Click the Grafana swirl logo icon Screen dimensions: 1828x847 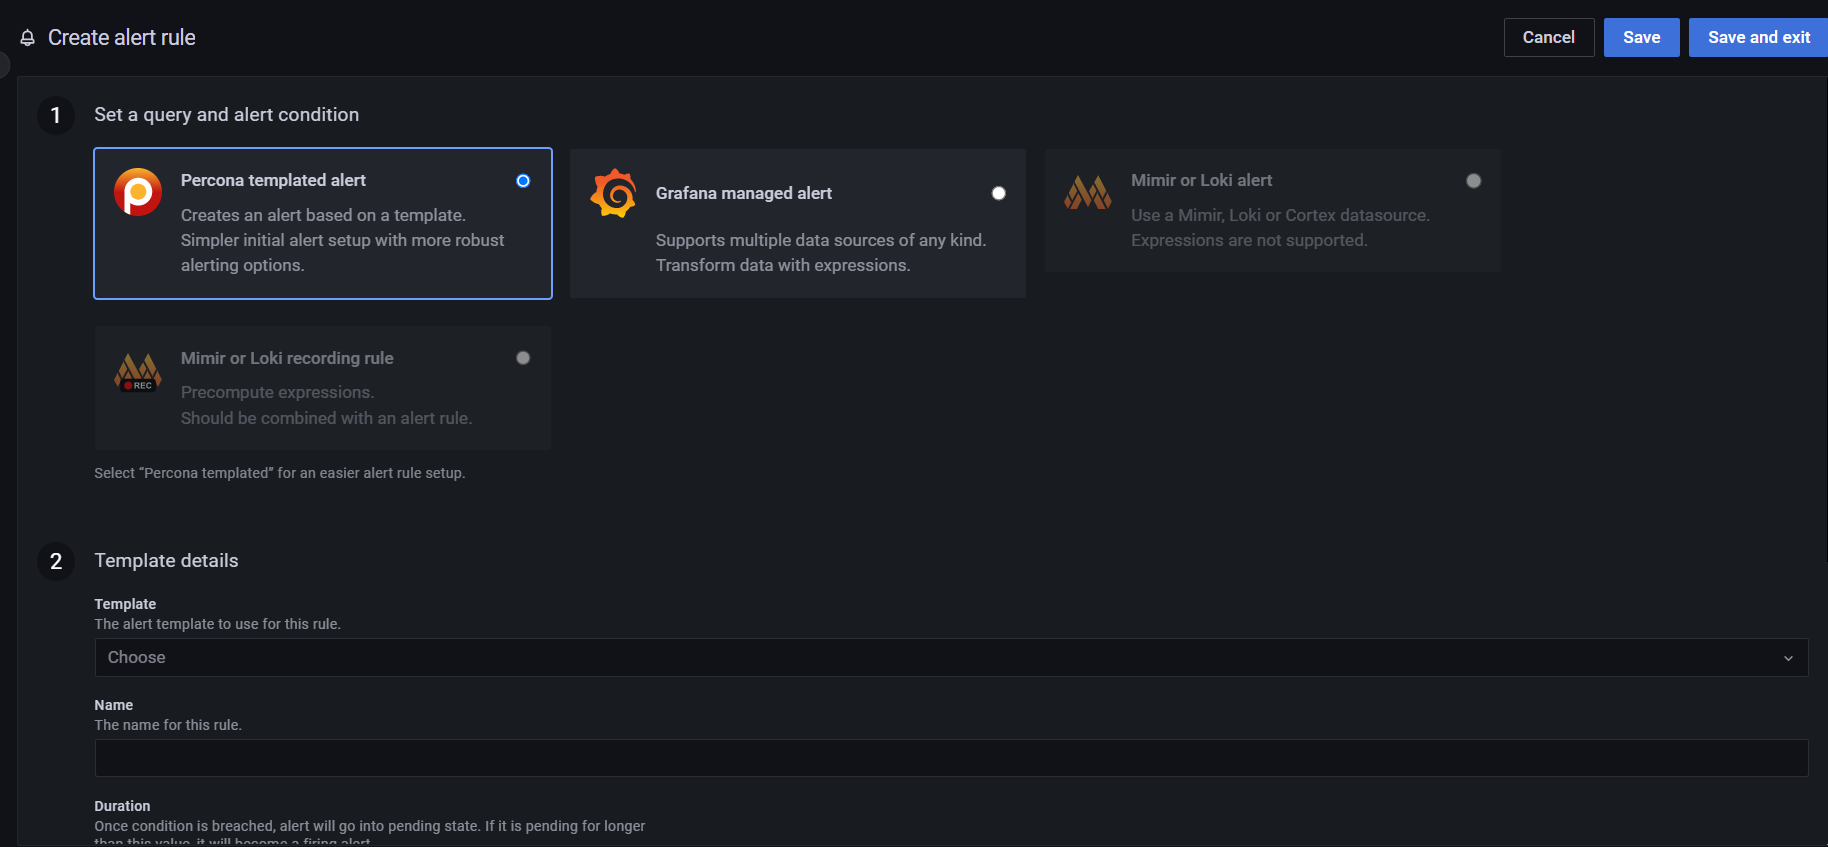click(x=613, y=193)
